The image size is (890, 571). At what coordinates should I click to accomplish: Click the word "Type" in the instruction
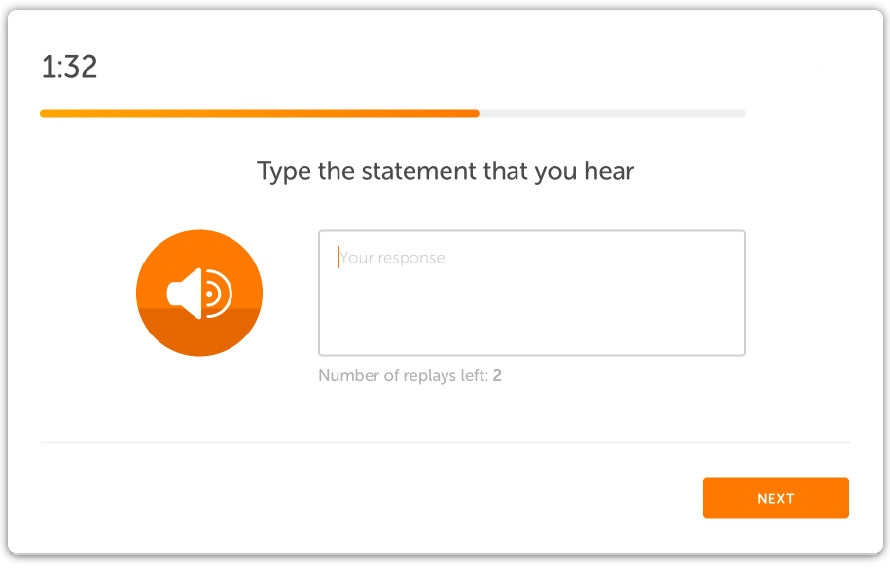pos(283,172)
